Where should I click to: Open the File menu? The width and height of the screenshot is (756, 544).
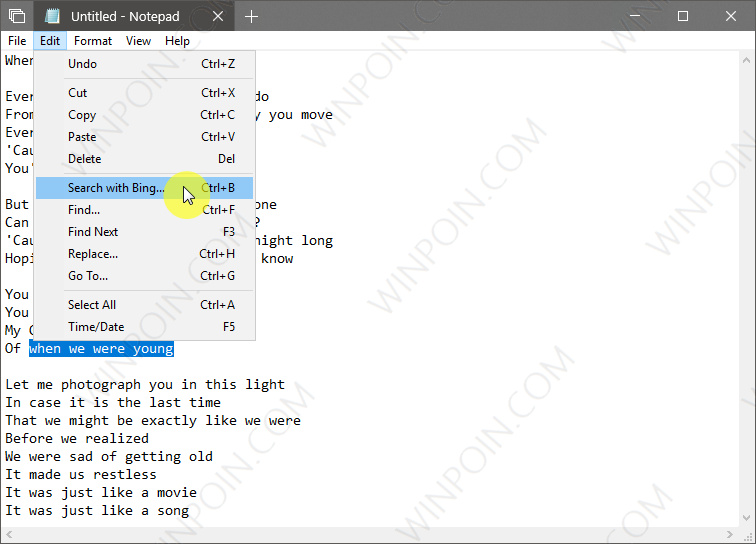pos(17,41)
